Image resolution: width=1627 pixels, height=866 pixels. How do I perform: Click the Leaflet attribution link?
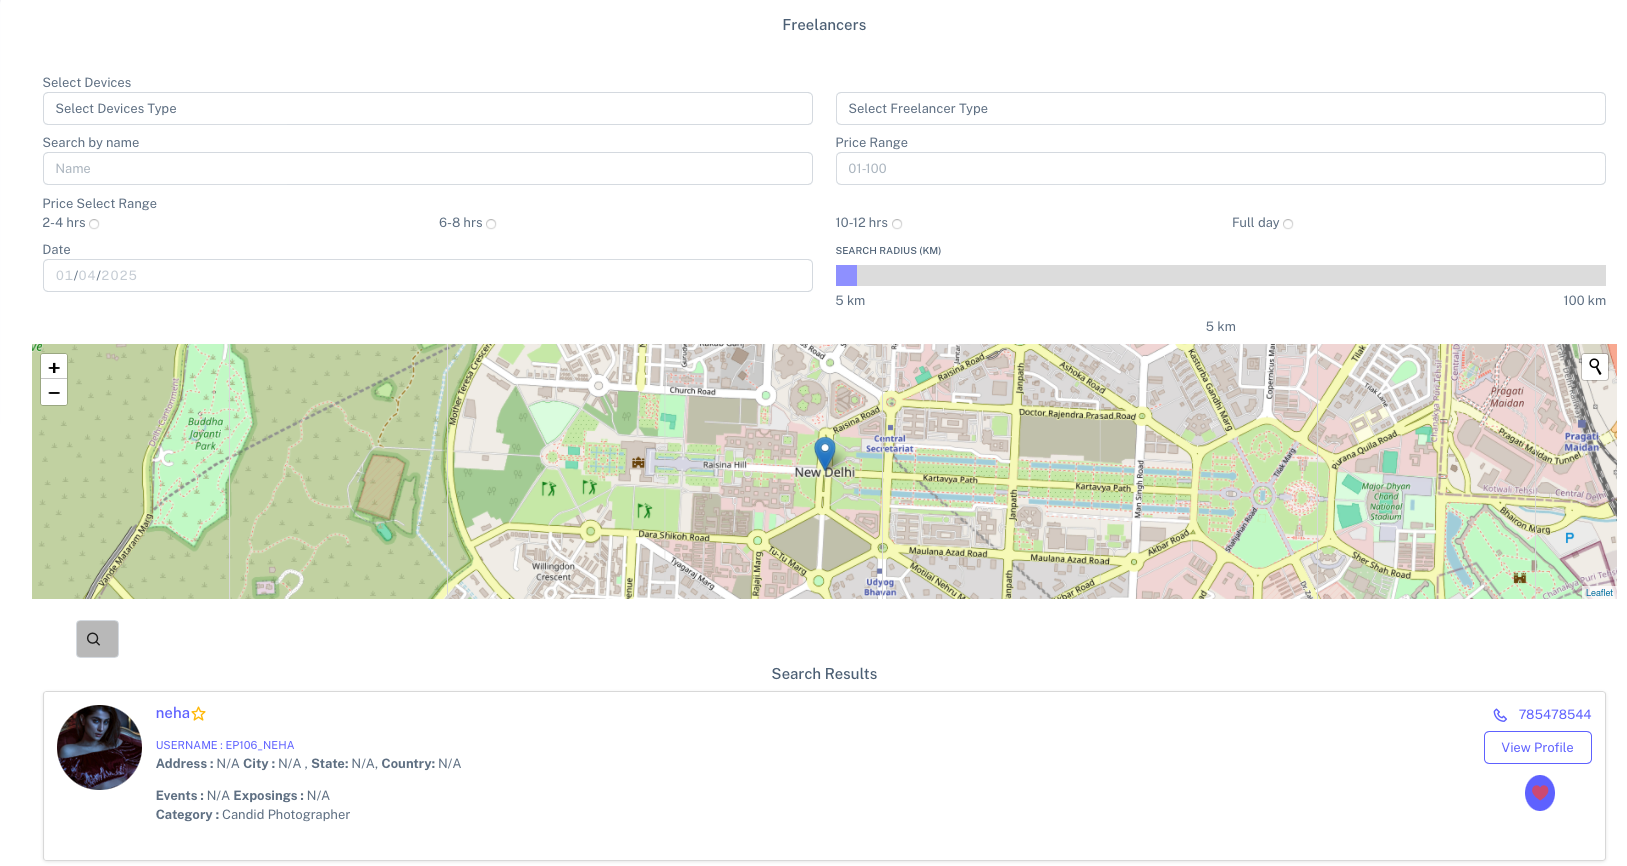[1599, 593]
